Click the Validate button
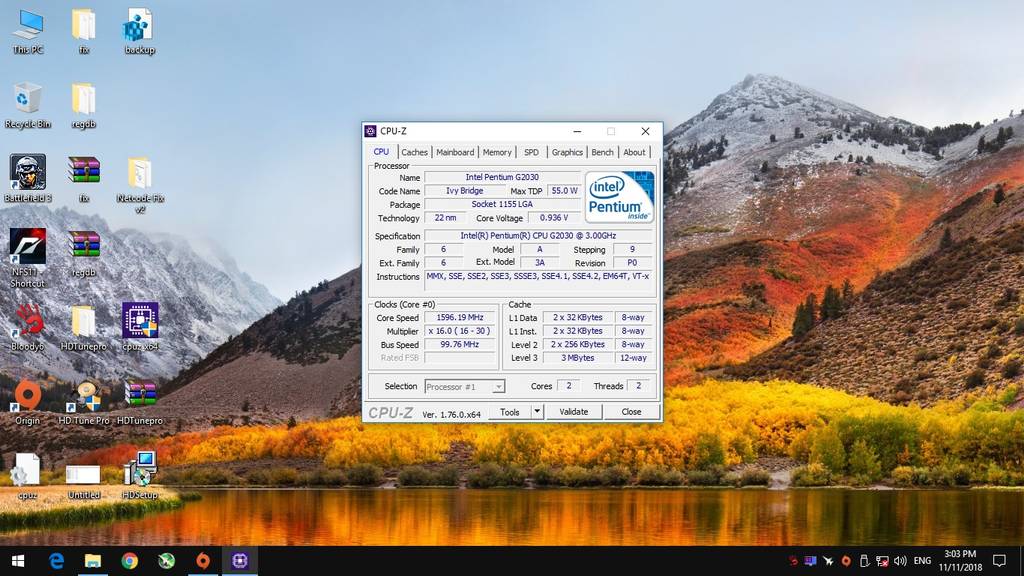The image size is (1024, 576). click(573, 412)
